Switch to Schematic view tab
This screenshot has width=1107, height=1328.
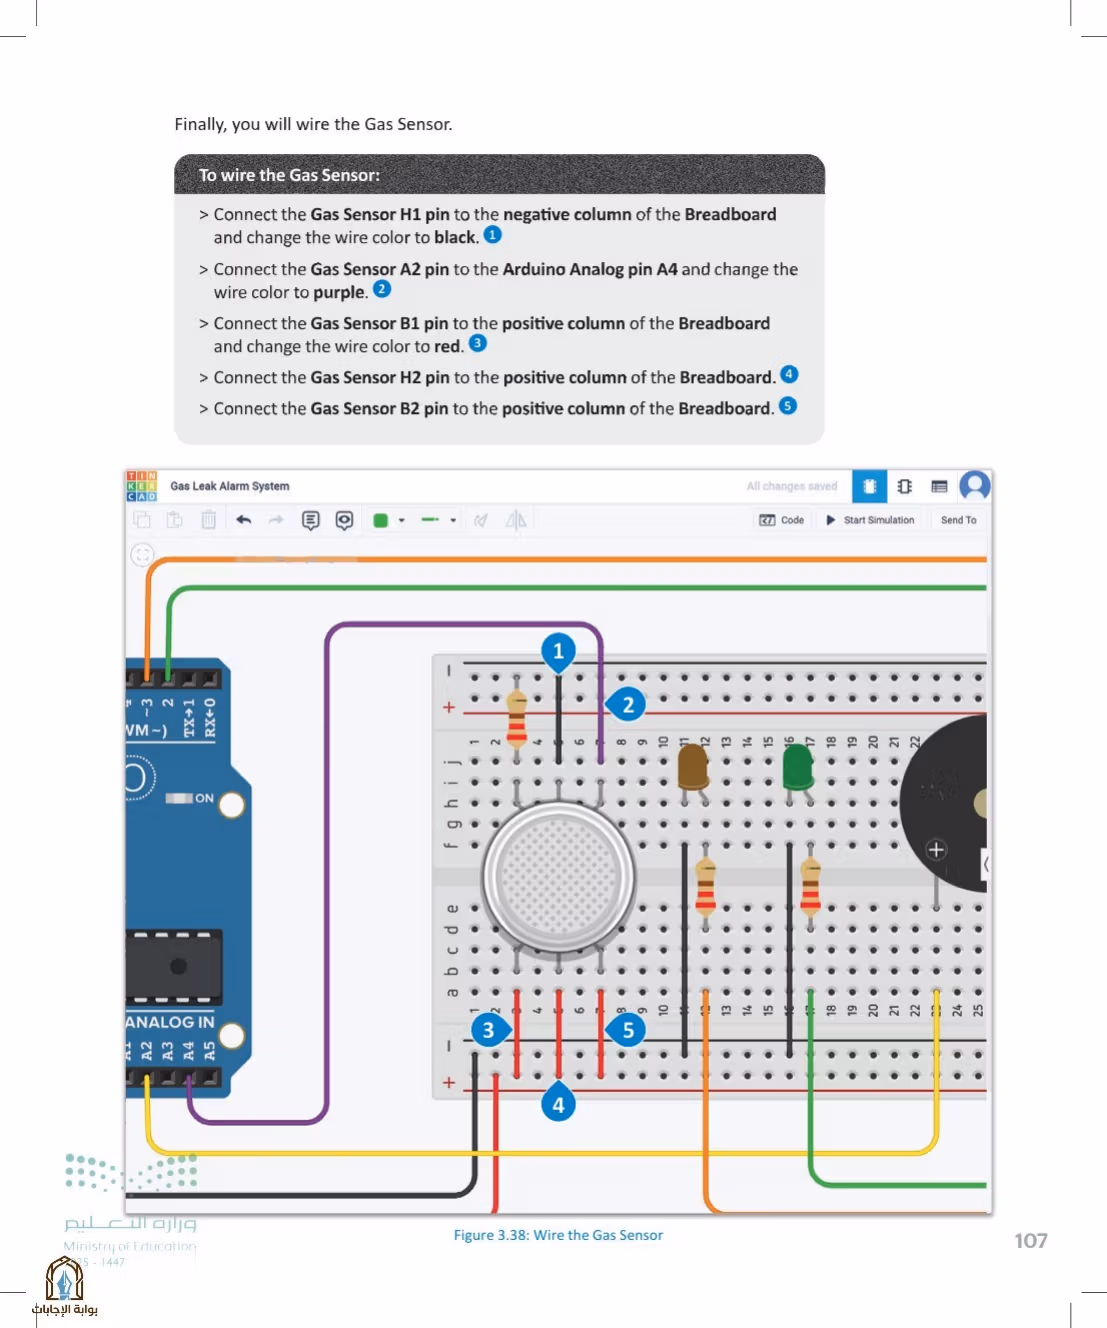904,486
